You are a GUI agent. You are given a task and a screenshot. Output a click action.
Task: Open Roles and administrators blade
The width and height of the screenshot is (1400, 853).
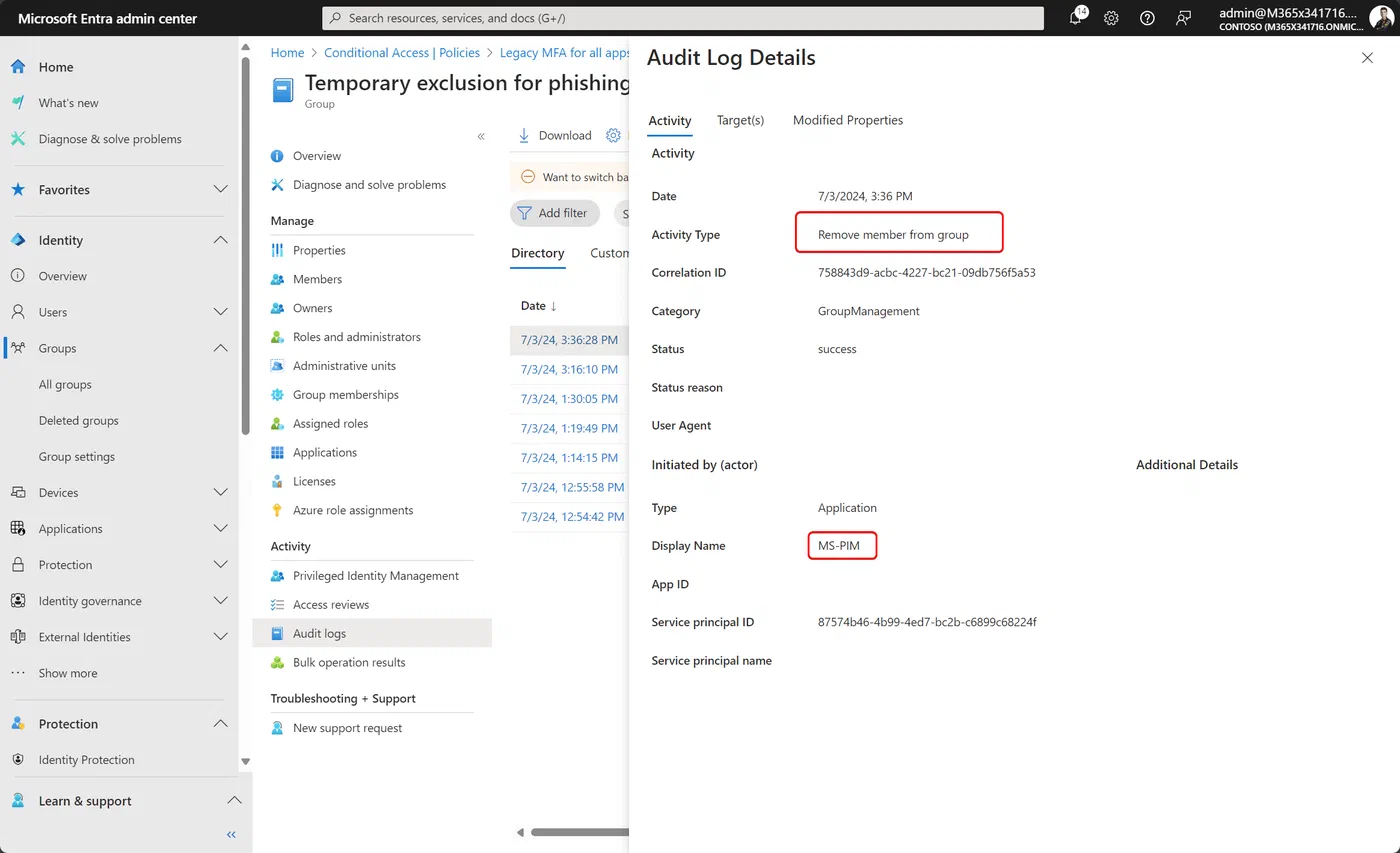[x=356, y=337]
